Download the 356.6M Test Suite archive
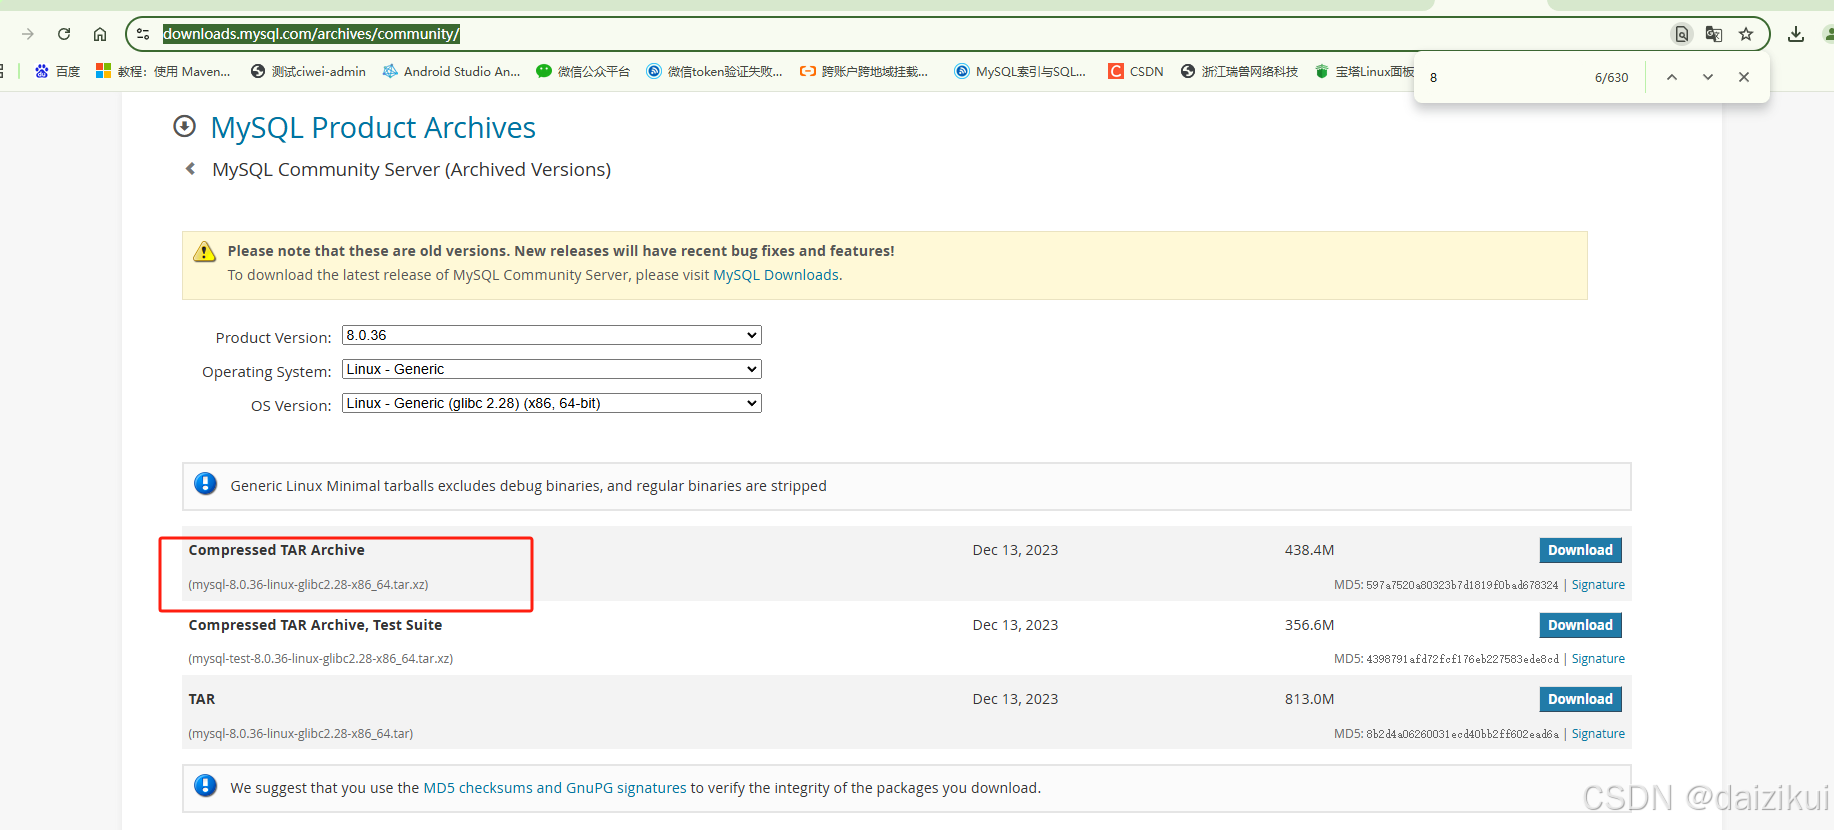 pyautogui.click(x=1580, y=625)
